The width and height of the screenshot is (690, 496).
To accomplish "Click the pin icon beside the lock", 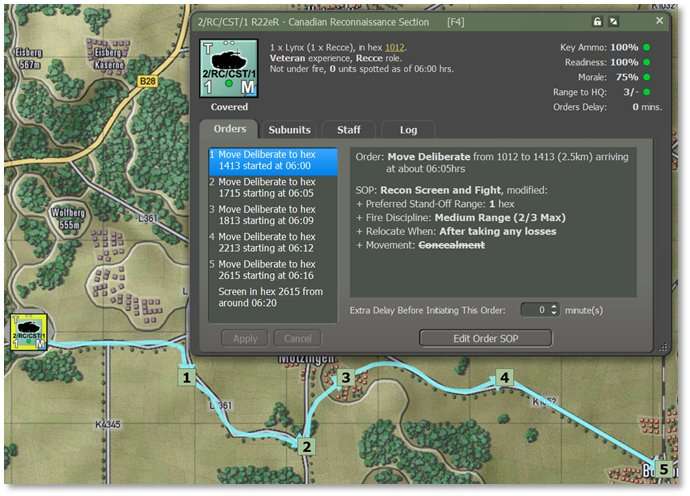I will [614, 21].
